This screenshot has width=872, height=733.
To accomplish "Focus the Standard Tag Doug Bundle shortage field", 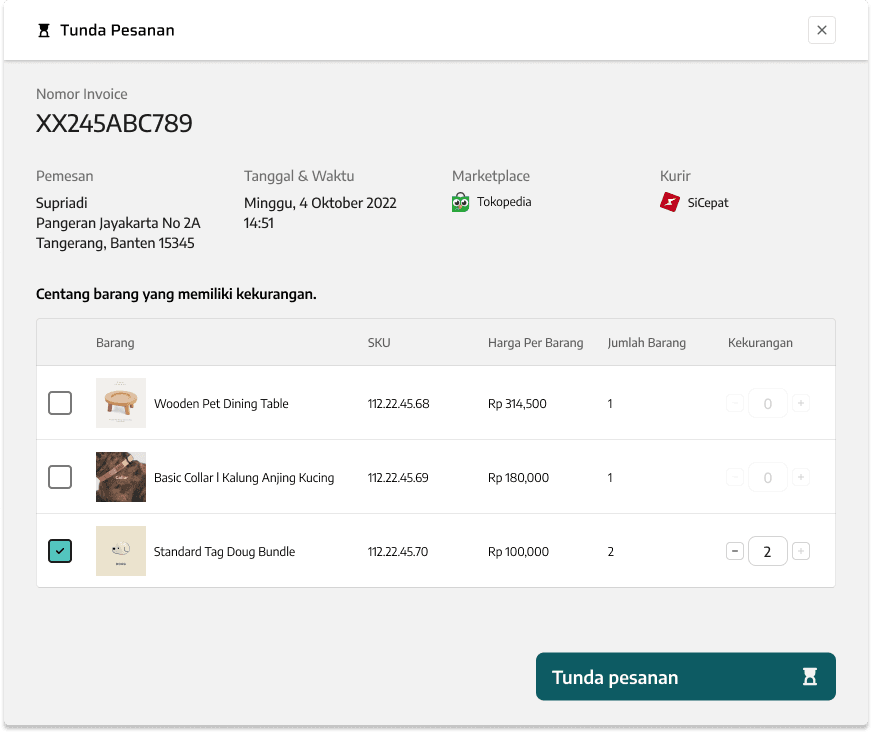I will point(767,551).
